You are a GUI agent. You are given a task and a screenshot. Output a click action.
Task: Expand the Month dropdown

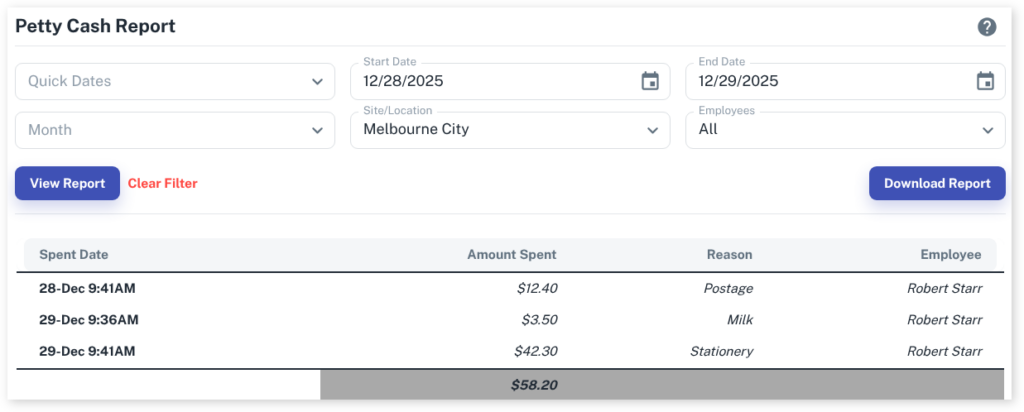click(x=175, y=130)
